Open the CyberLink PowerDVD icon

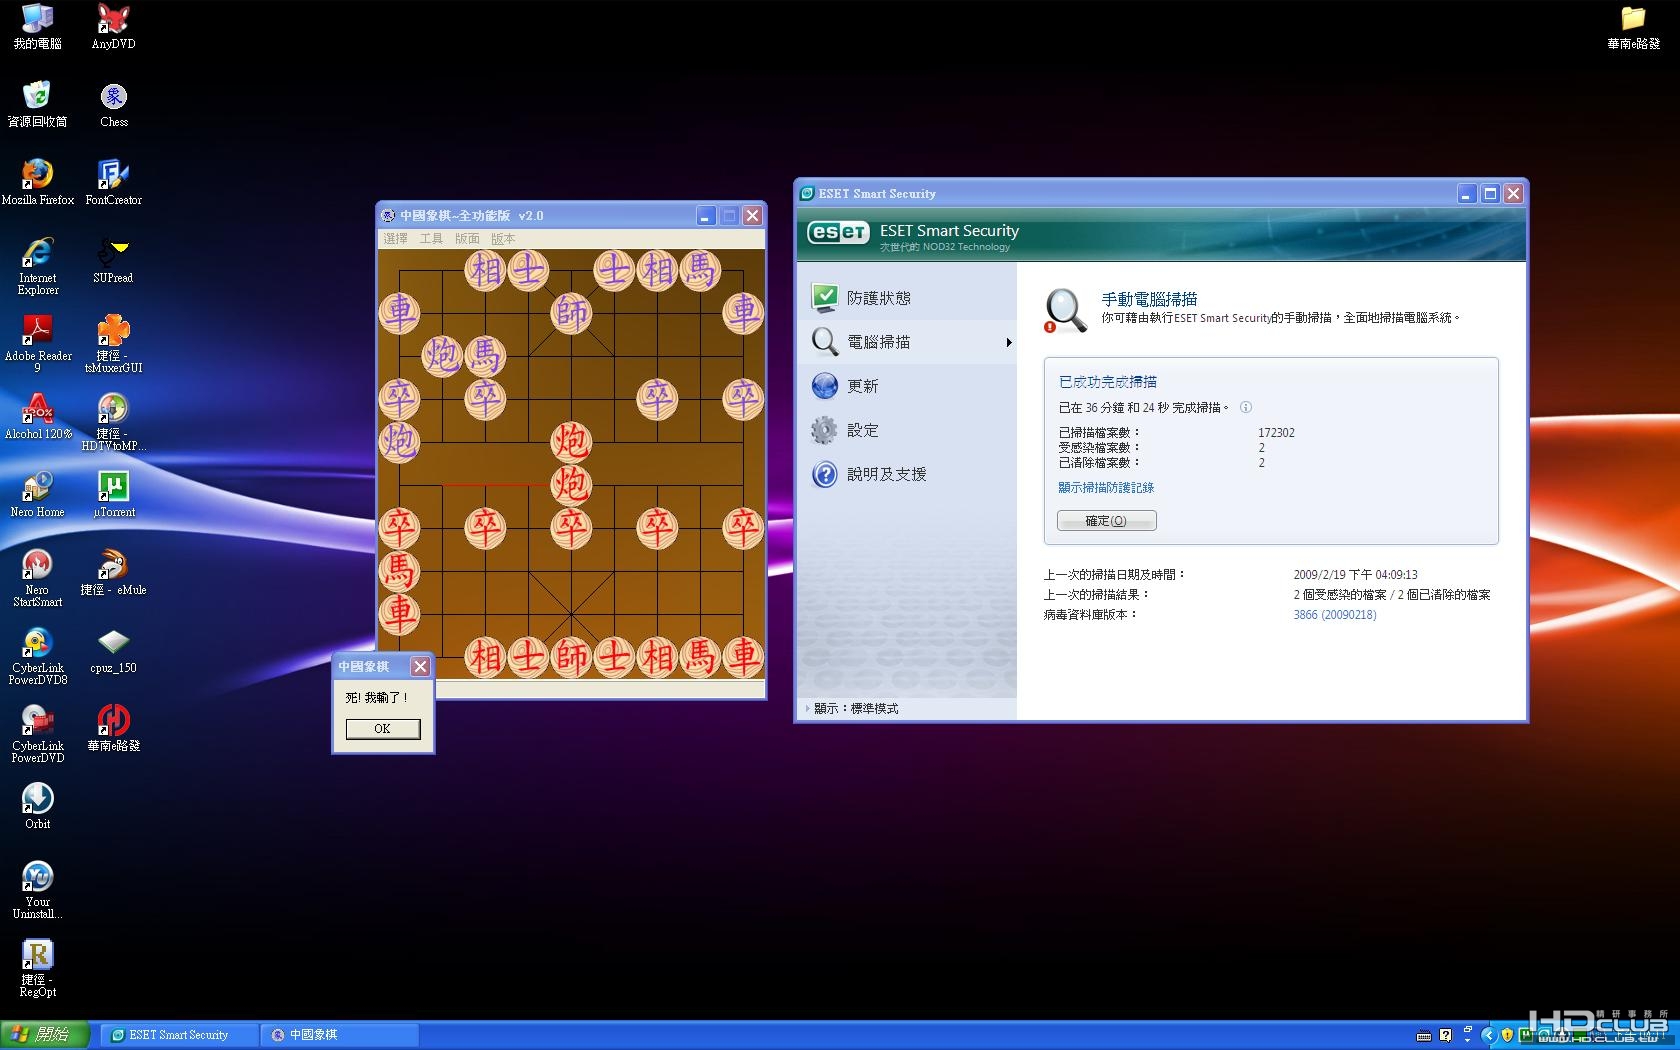point(37,734)
